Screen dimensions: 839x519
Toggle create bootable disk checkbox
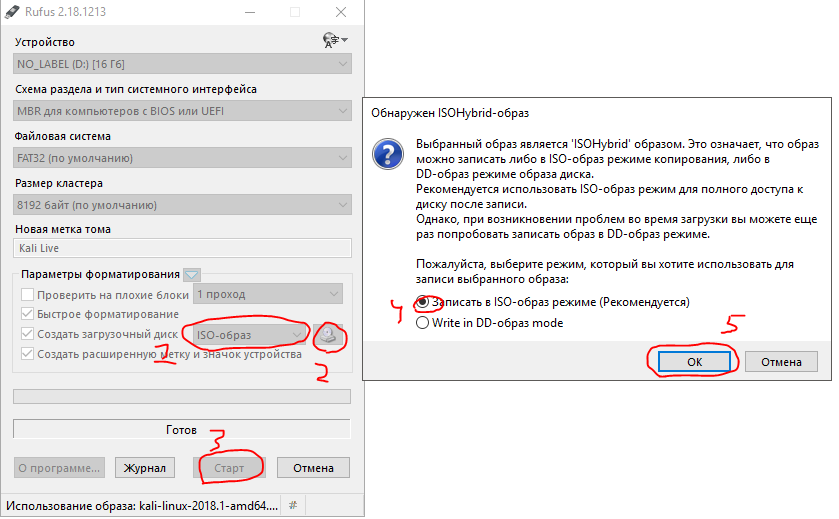(27, 334)
